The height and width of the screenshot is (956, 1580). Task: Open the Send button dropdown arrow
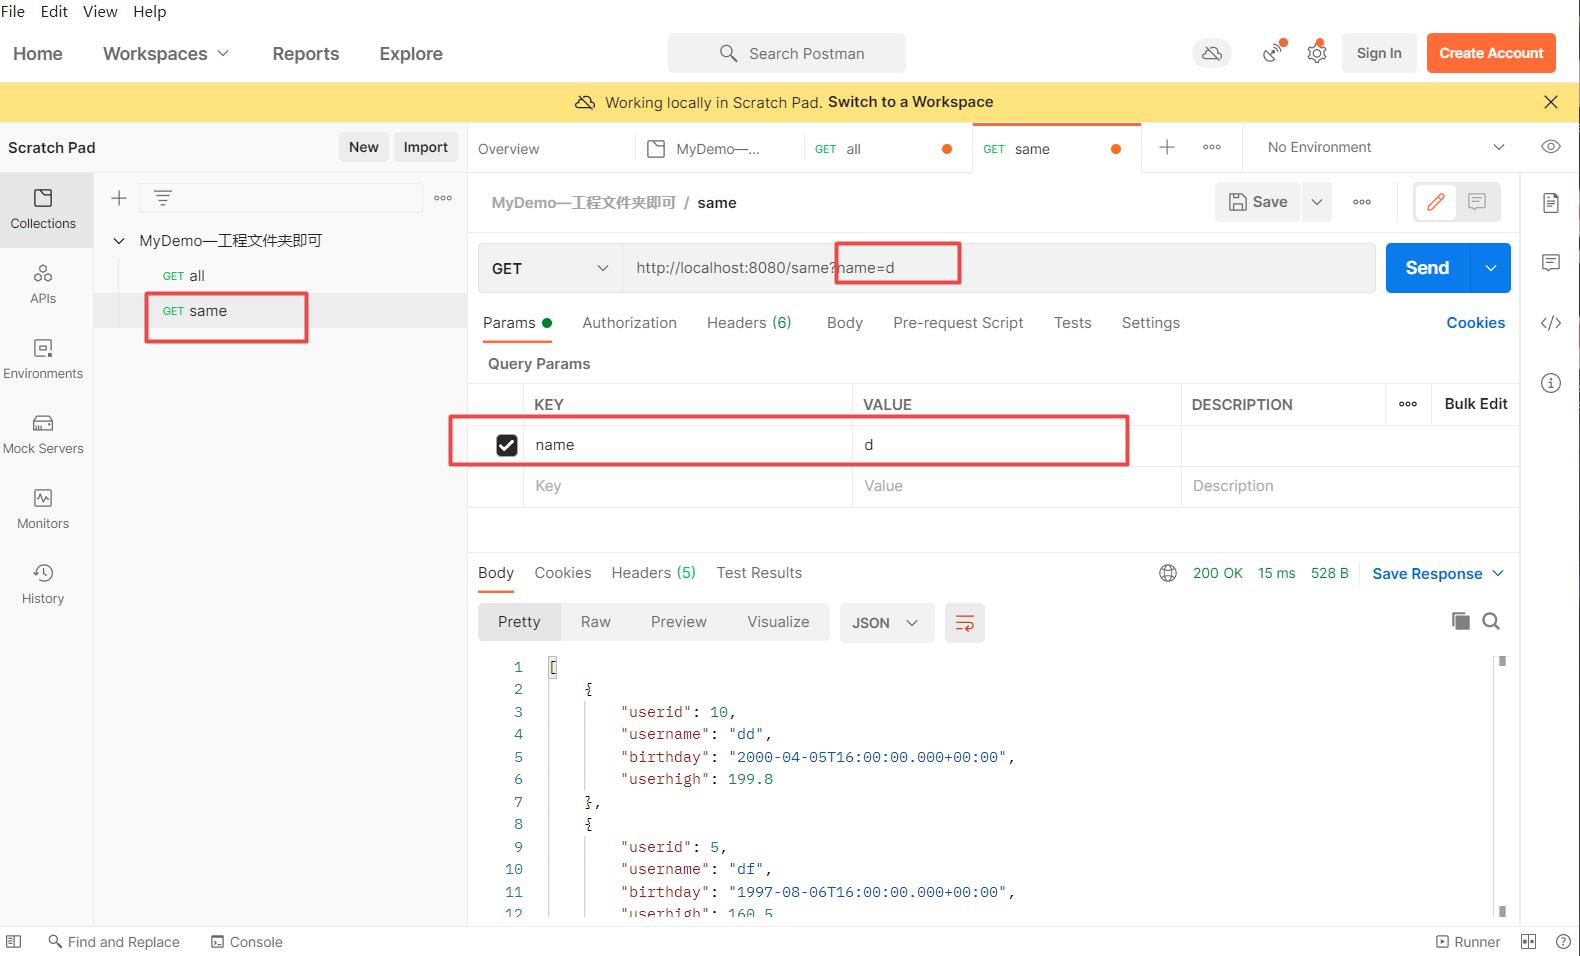point(1491,268)
